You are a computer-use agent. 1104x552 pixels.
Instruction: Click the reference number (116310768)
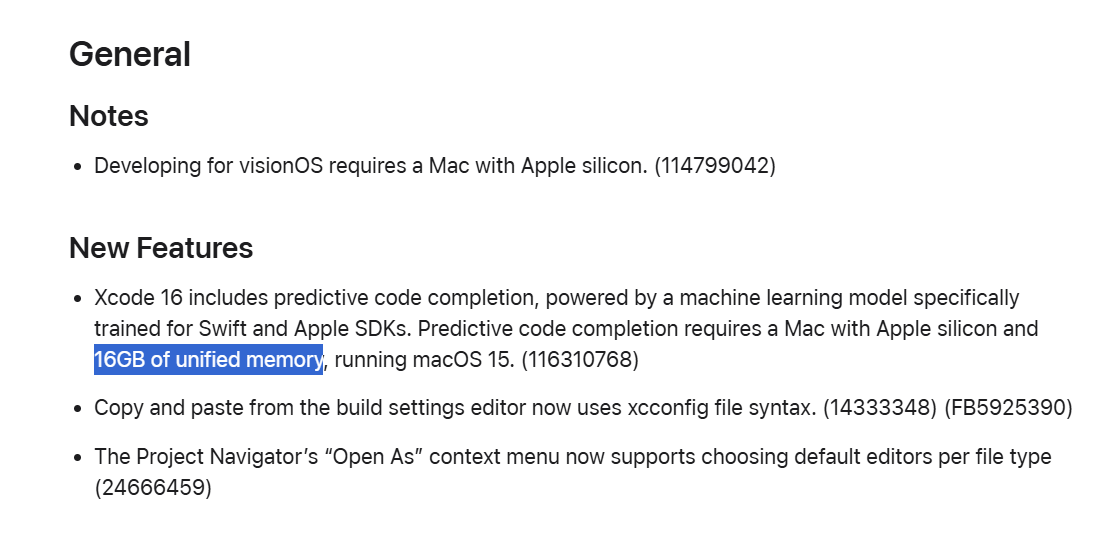click(x=579, y=360)
